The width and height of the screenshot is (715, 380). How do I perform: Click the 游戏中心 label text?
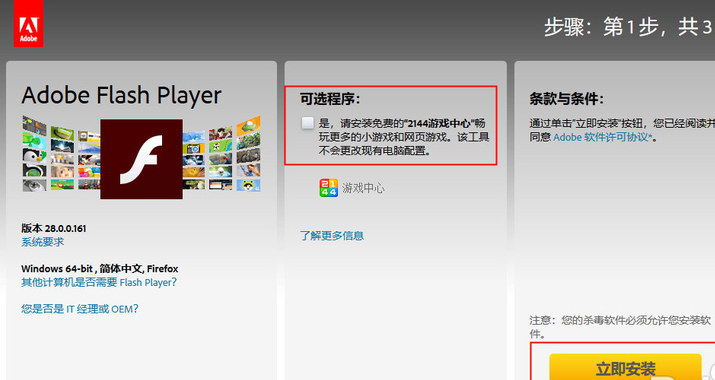pyautogui.click(x=363, y=188)
